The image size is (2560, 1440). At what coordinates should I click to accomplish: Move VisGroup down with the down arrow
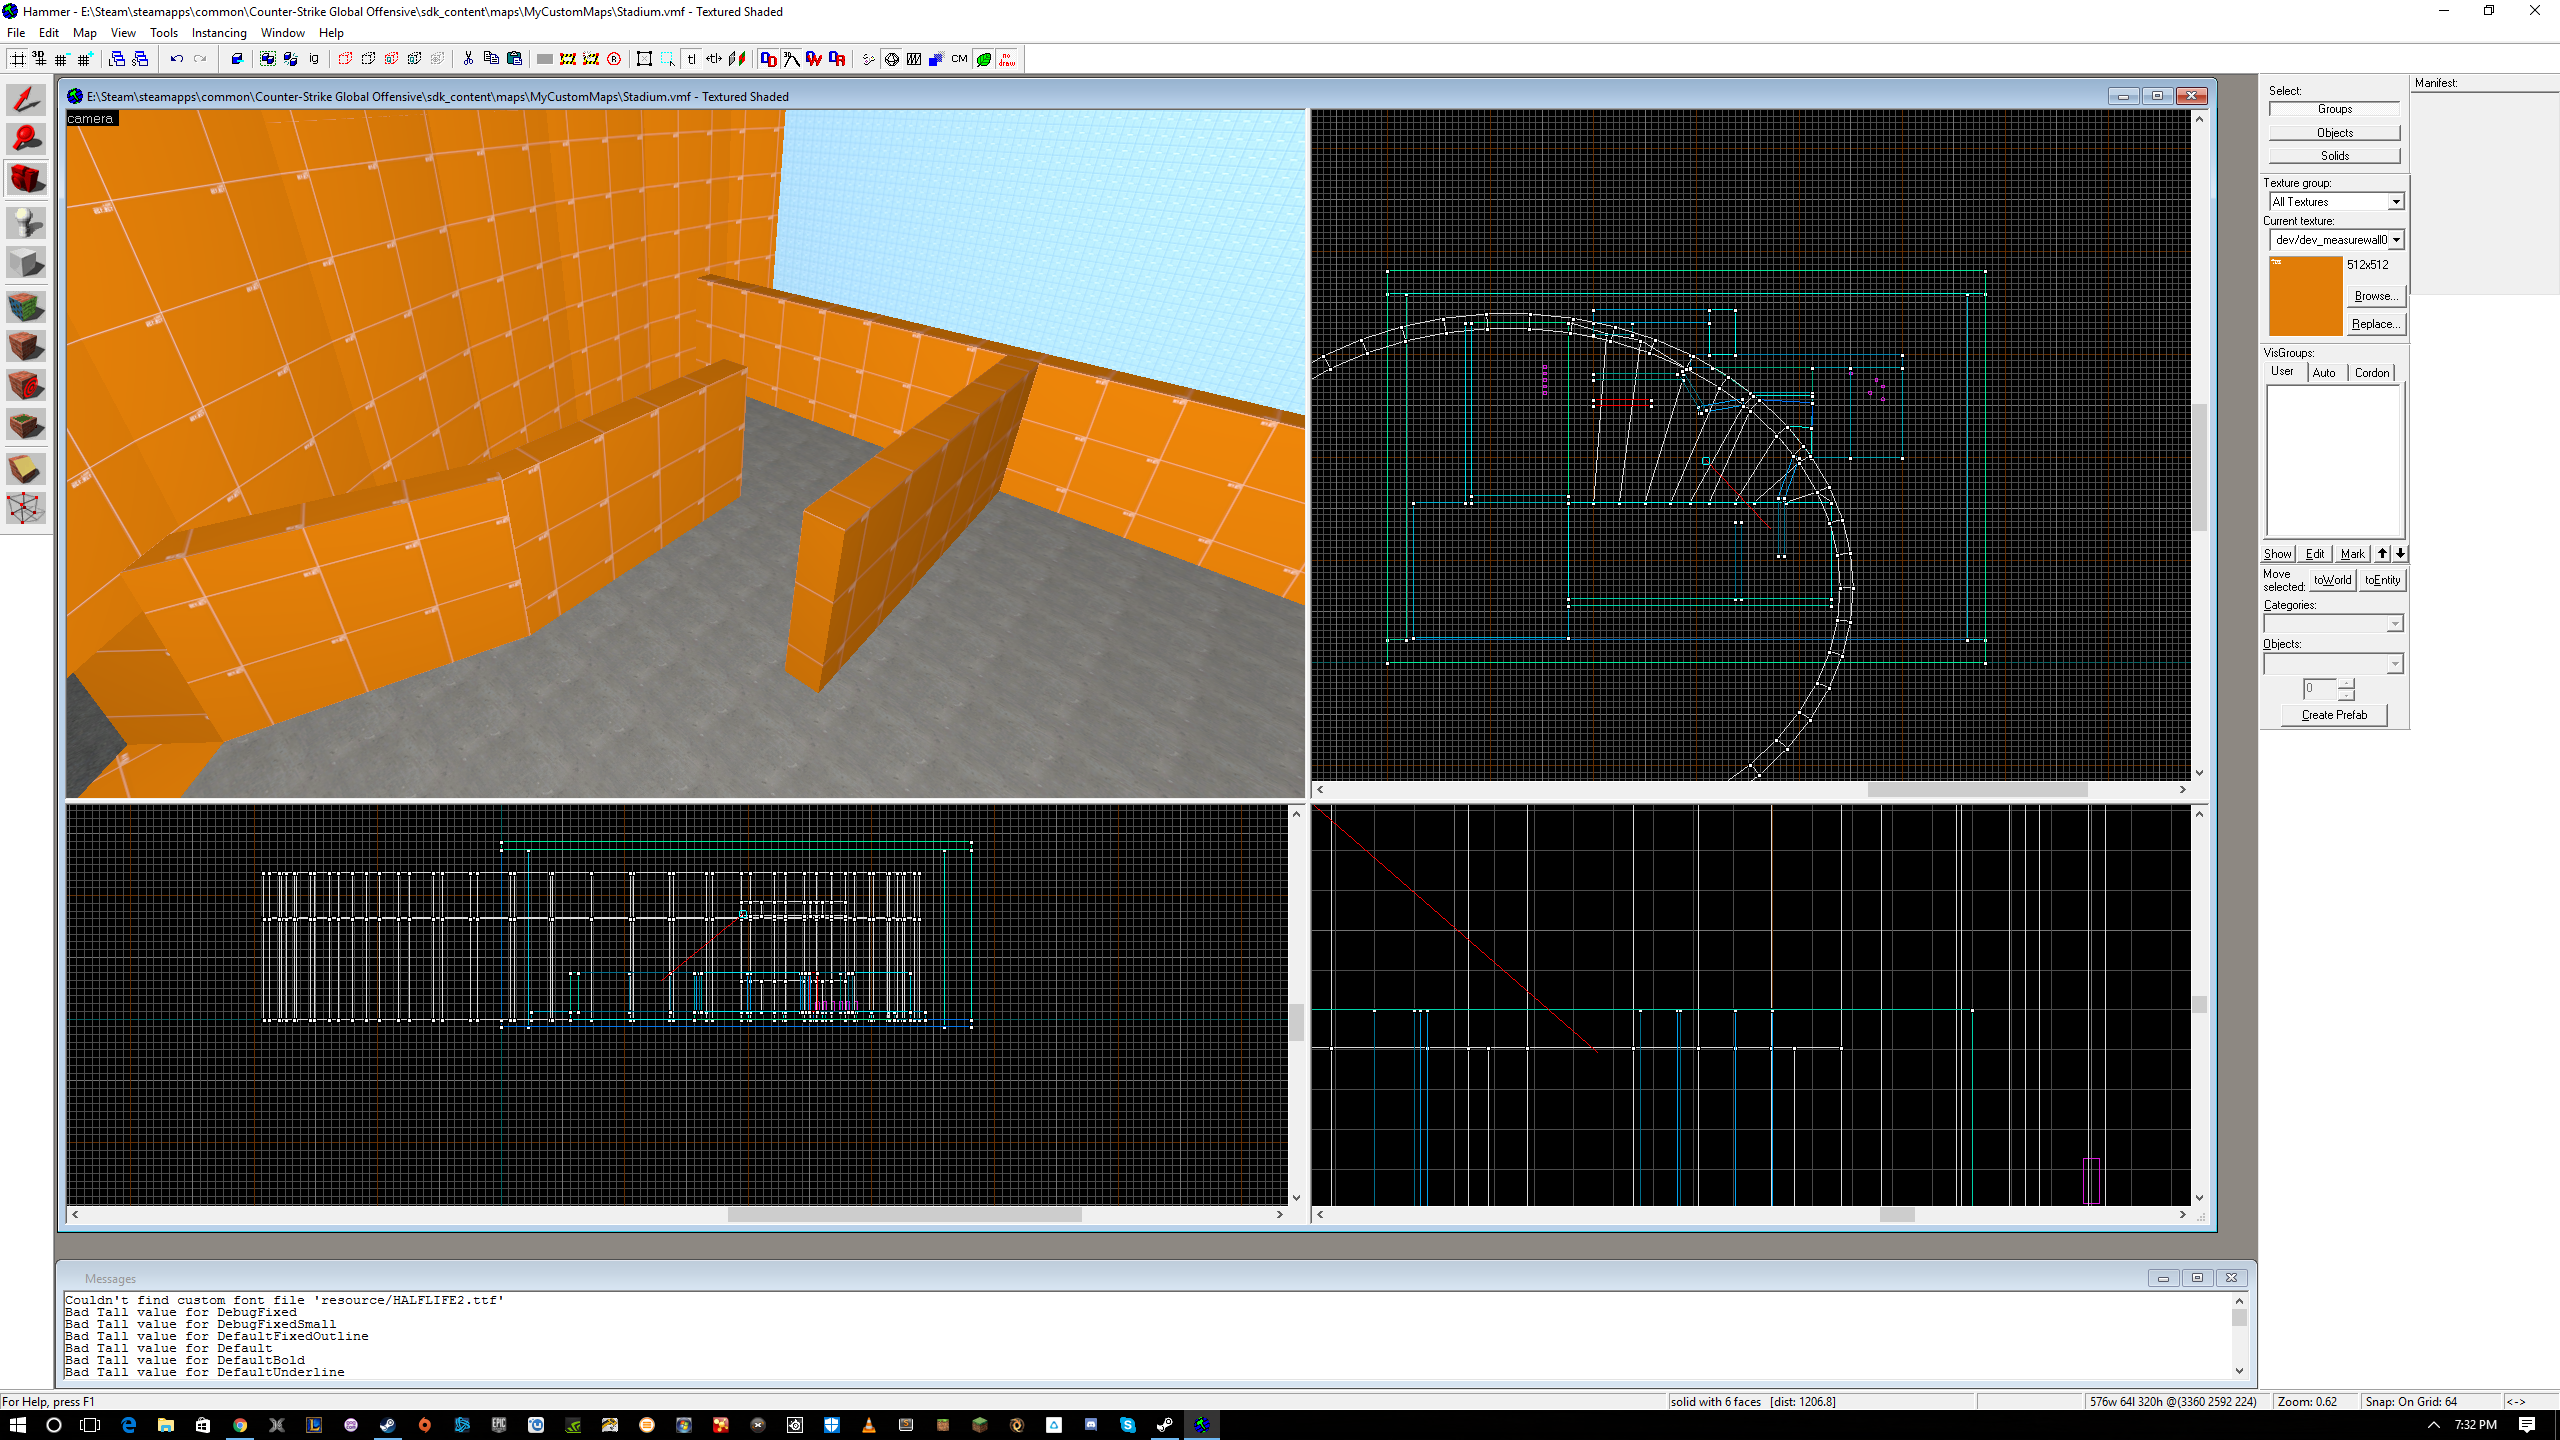2399,553
